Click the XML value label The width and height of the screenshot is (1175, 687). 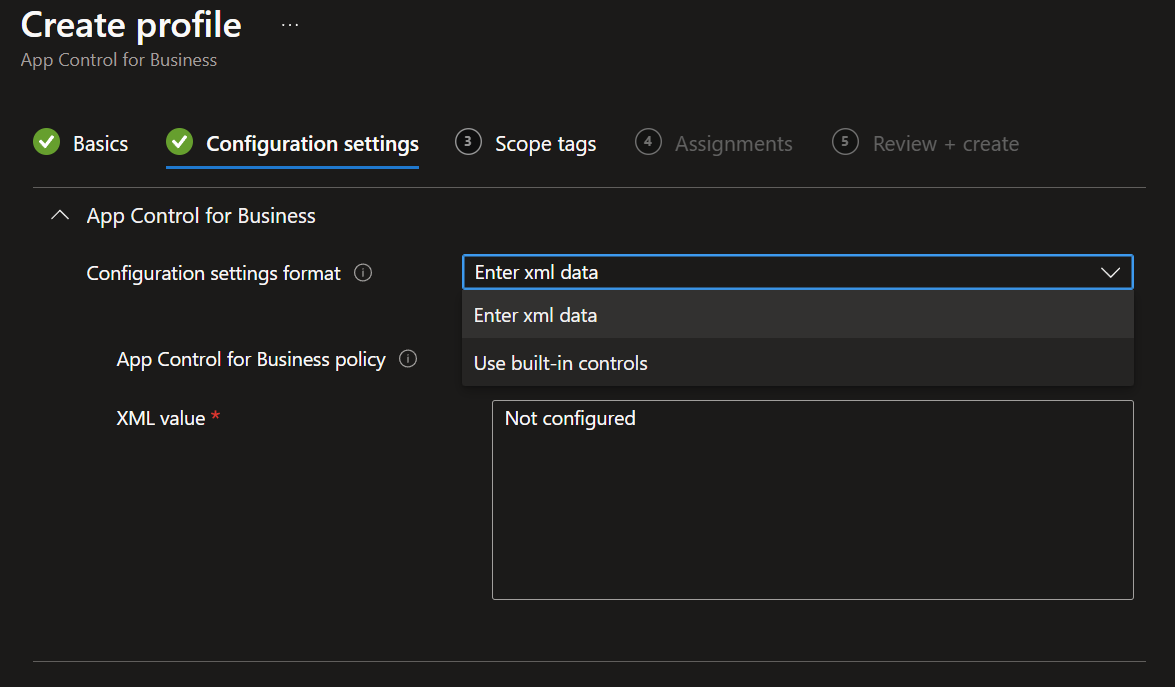[160, 418]
